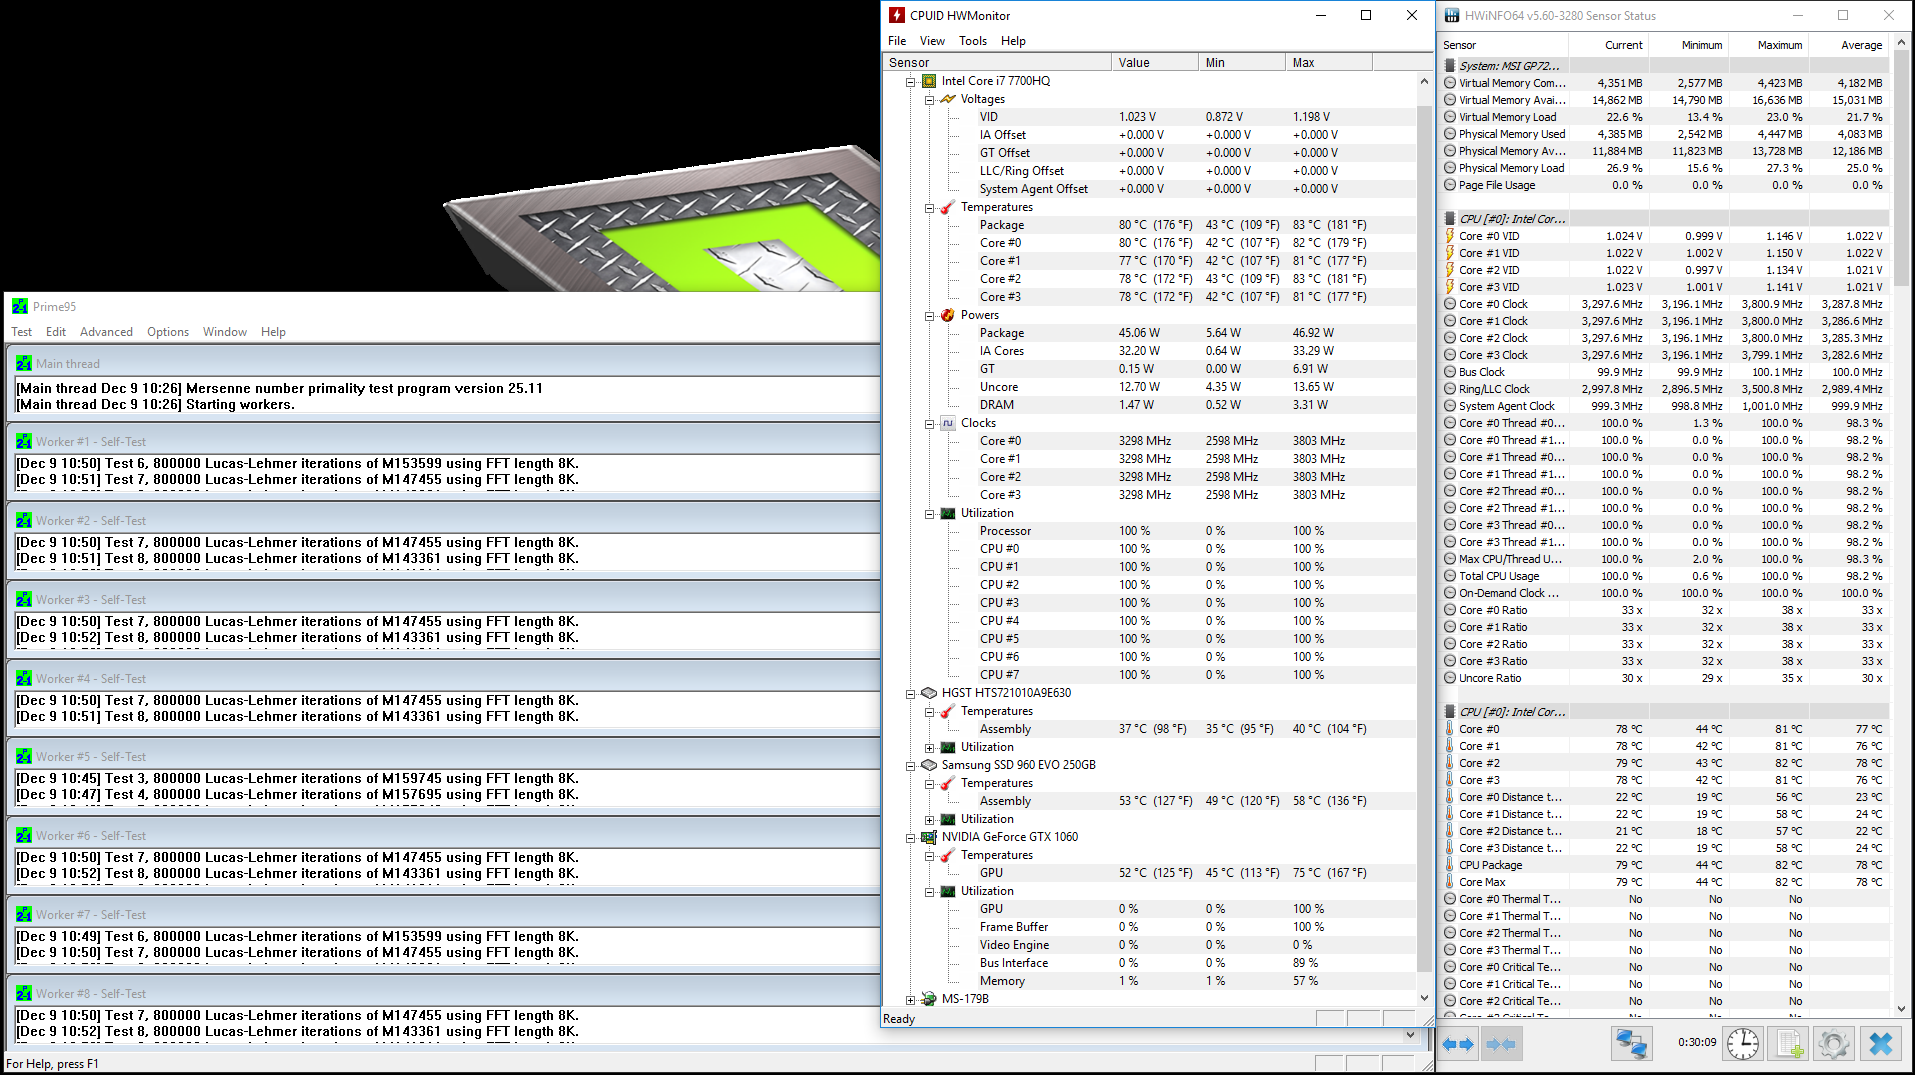Open Prime95 Options menu

[x=168, y=332]
